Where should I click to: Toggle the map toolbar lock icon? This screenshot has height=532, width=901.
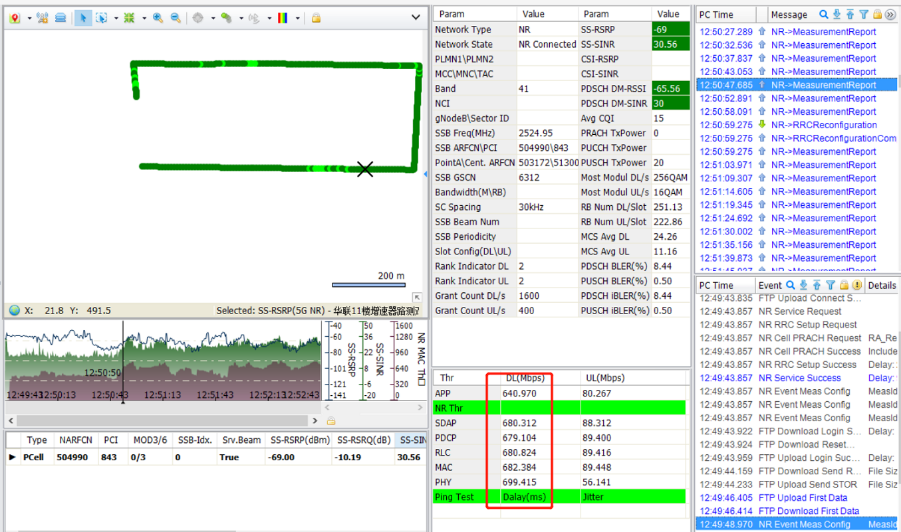316,18
